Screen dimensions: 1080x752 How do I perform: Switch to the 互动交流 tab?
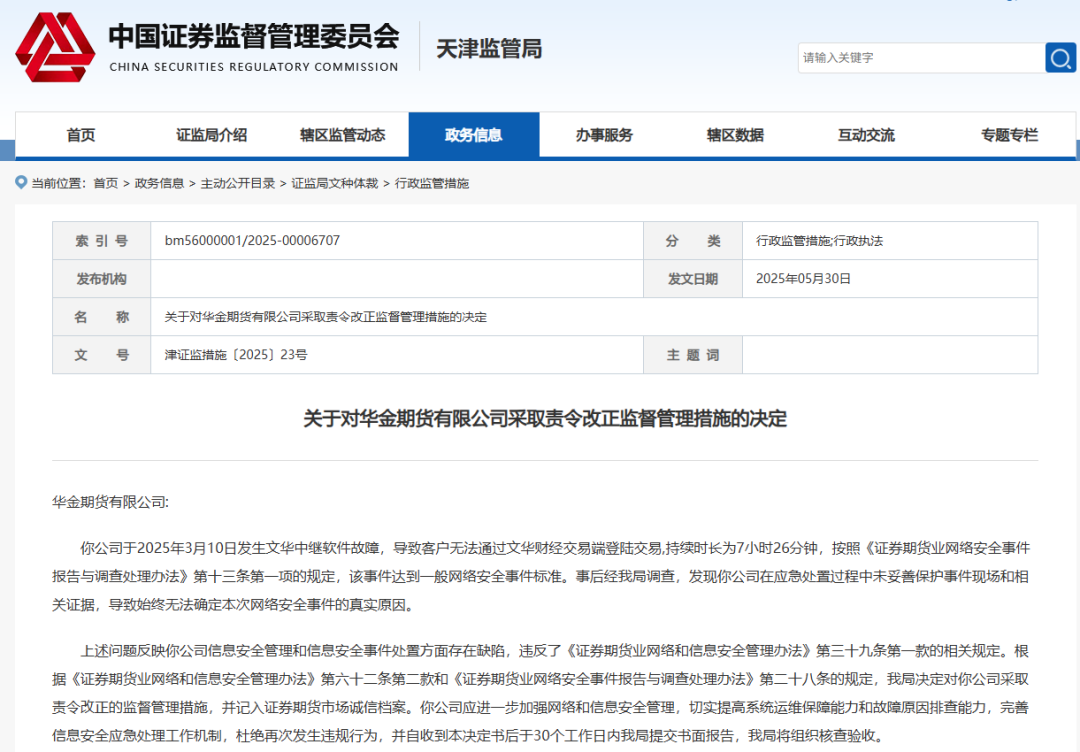[866, 135]
